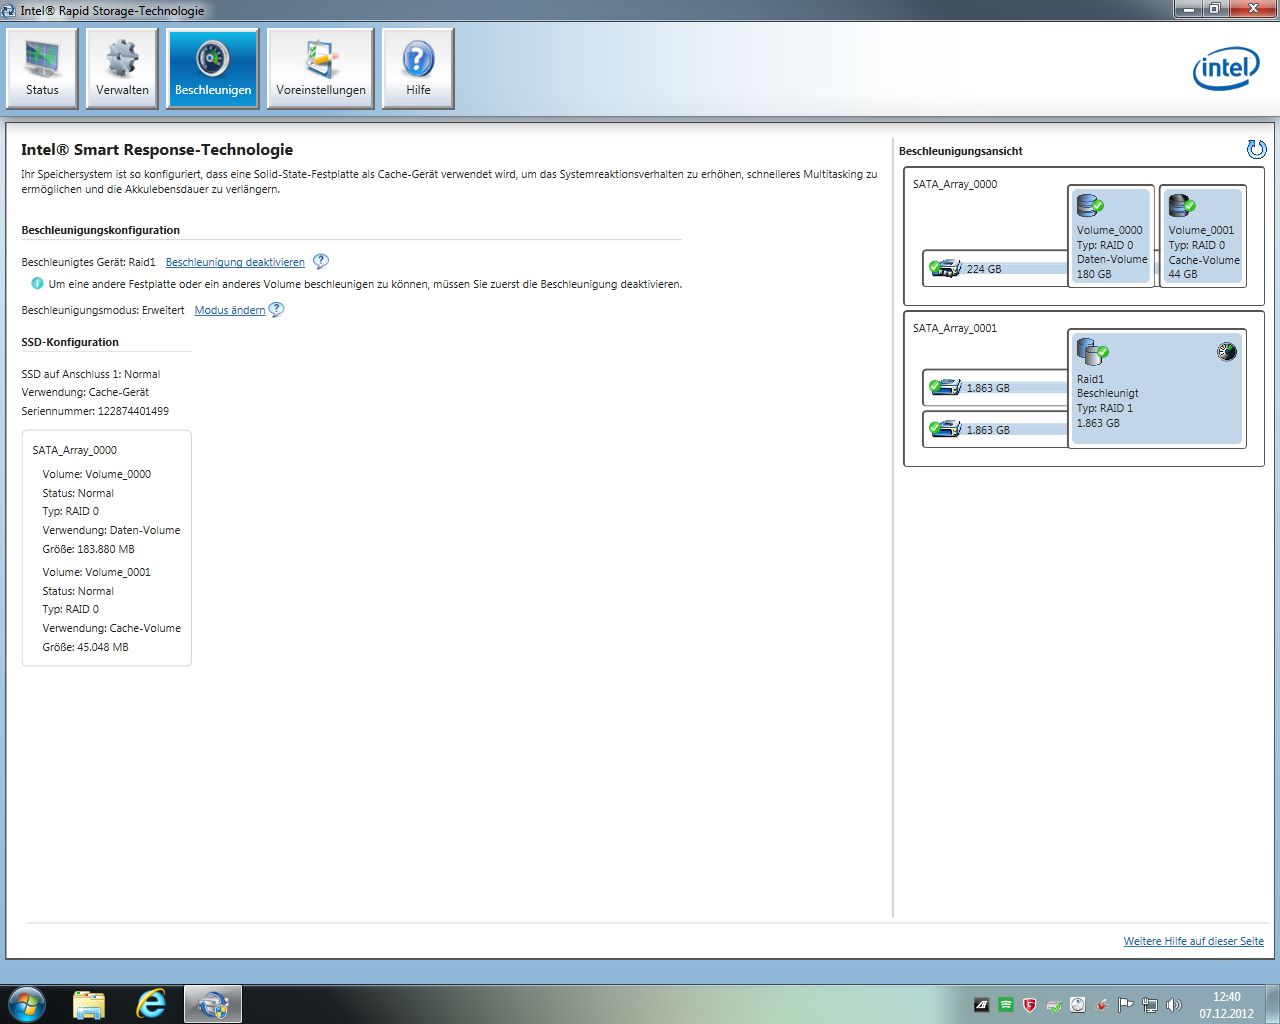Click SSD auf Anschluss 1: Normal text

pyautogui.click(x=90, y=374)
